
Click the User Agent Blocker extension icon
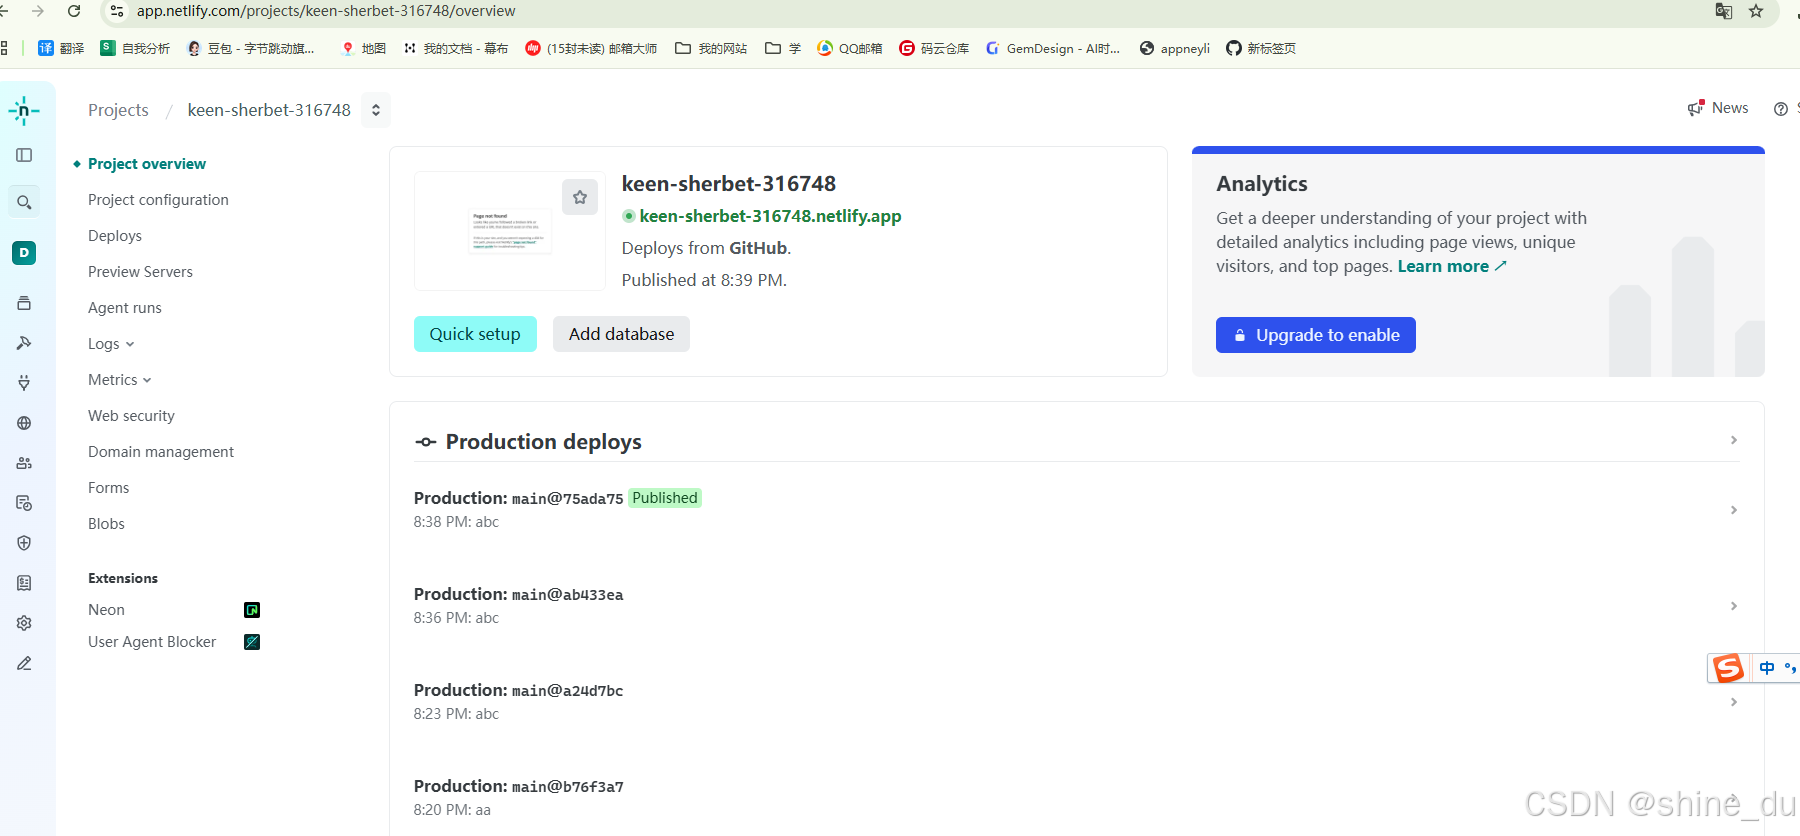pyautogui.click(x=252, y=642)
